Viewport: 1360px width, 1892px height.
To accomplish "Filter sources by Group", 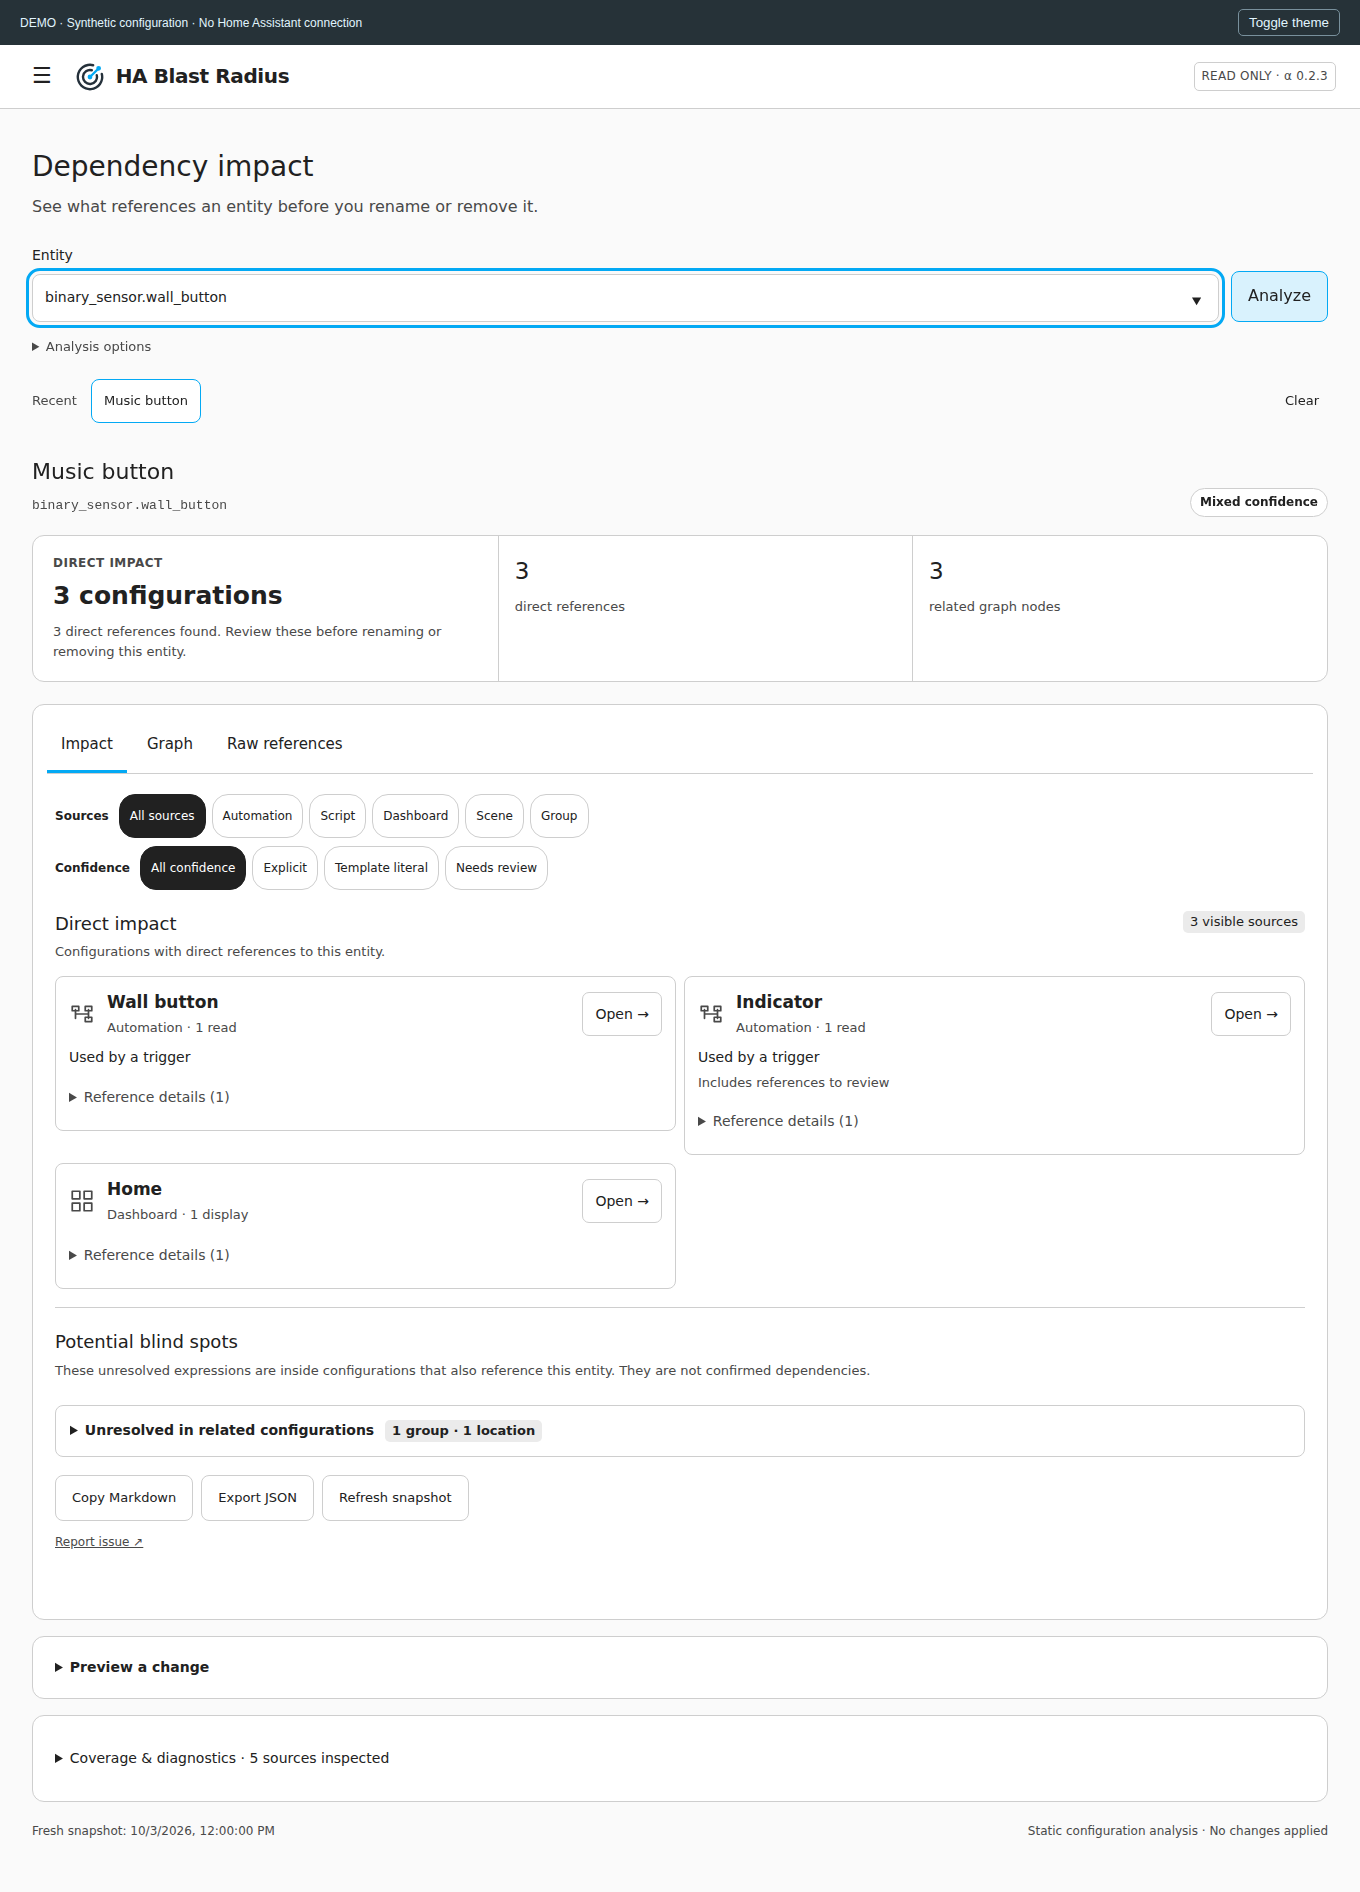I will 559,816.
